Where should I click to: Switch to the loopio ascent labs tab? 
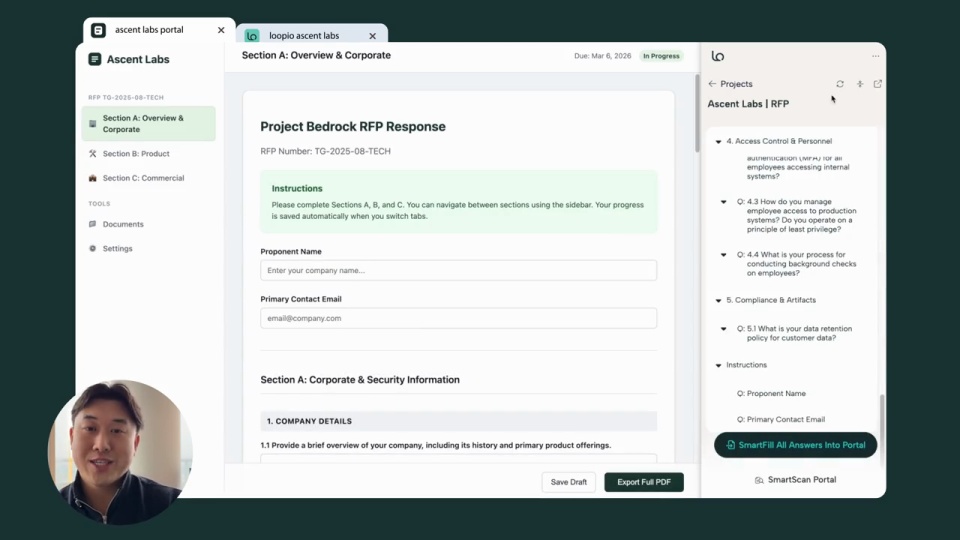point(312,36)
